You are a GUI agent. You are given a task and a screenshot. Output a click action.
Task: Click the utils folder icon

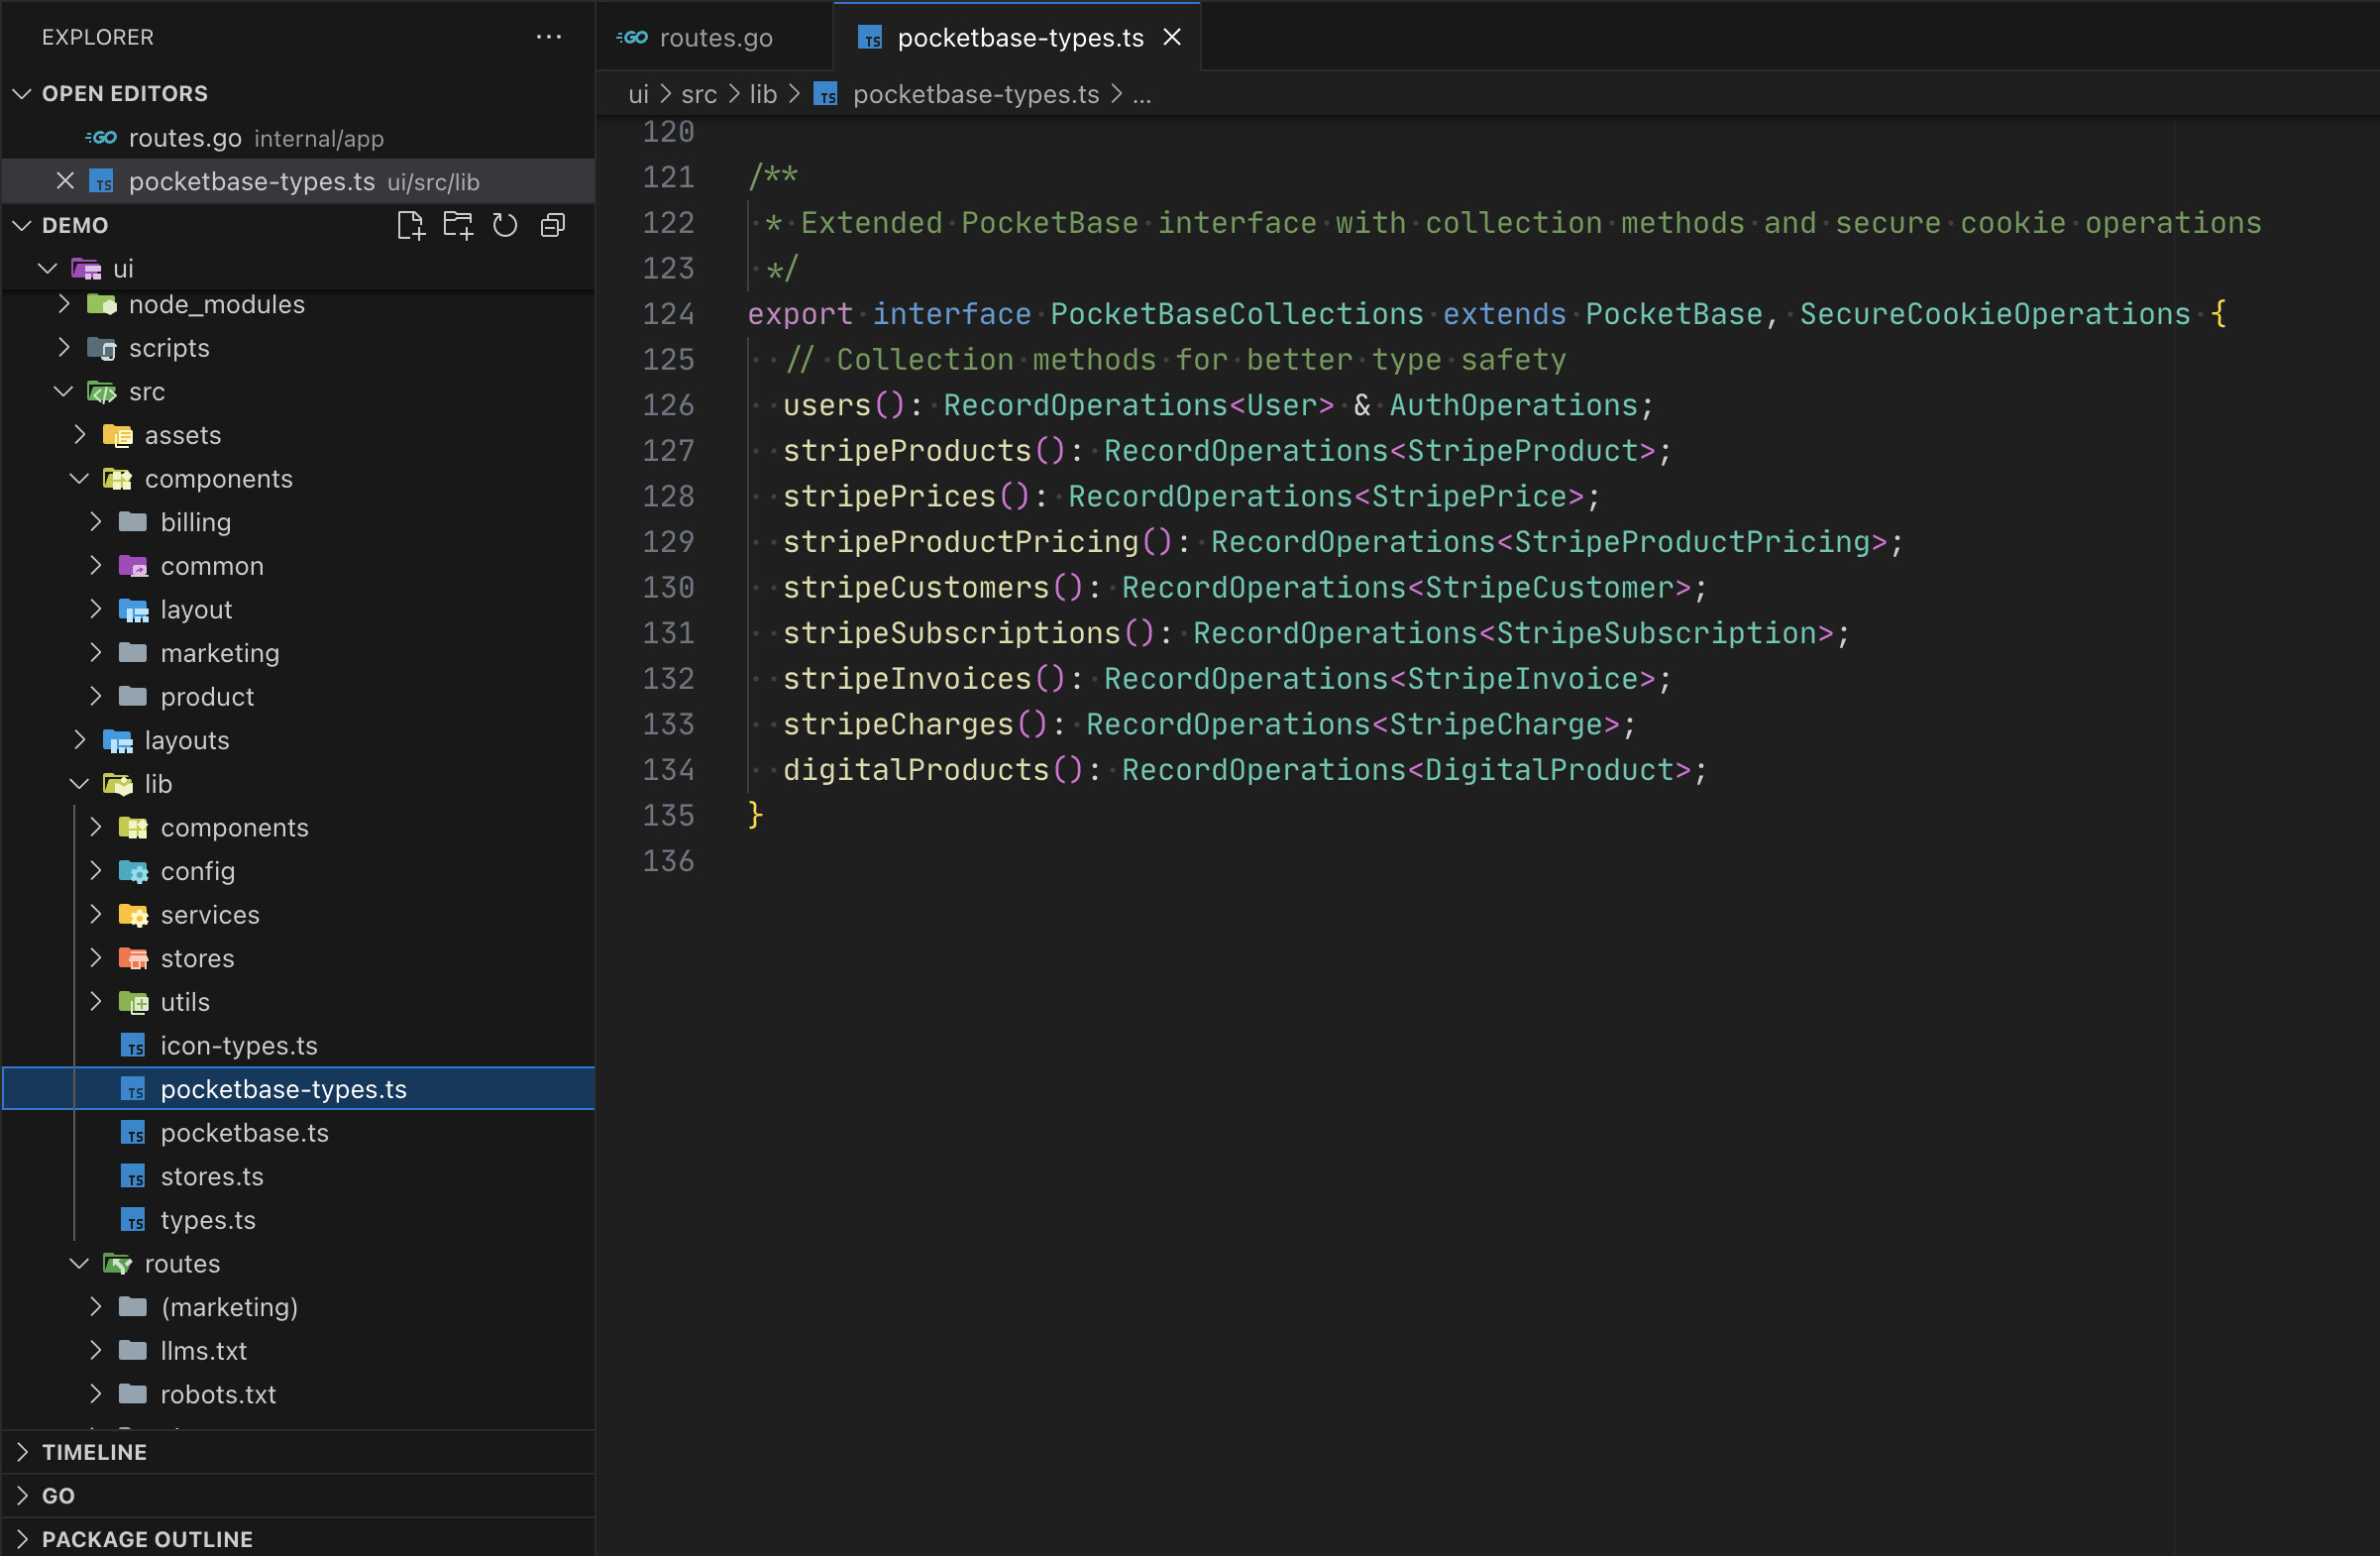coord(133,1002)
